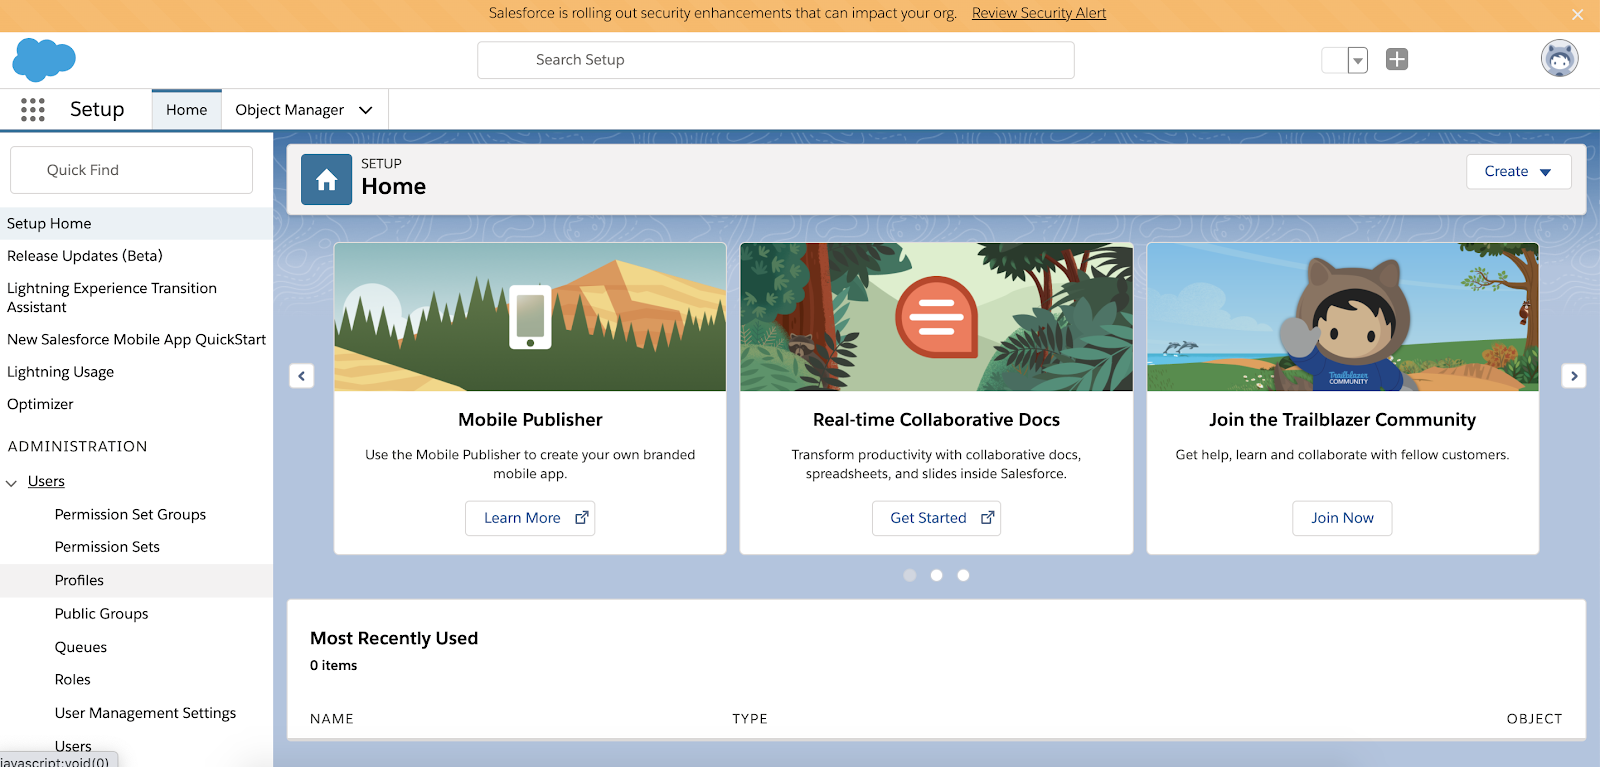
Task: Open the global actions plus icon
Action: click(x=1397, y=59)
